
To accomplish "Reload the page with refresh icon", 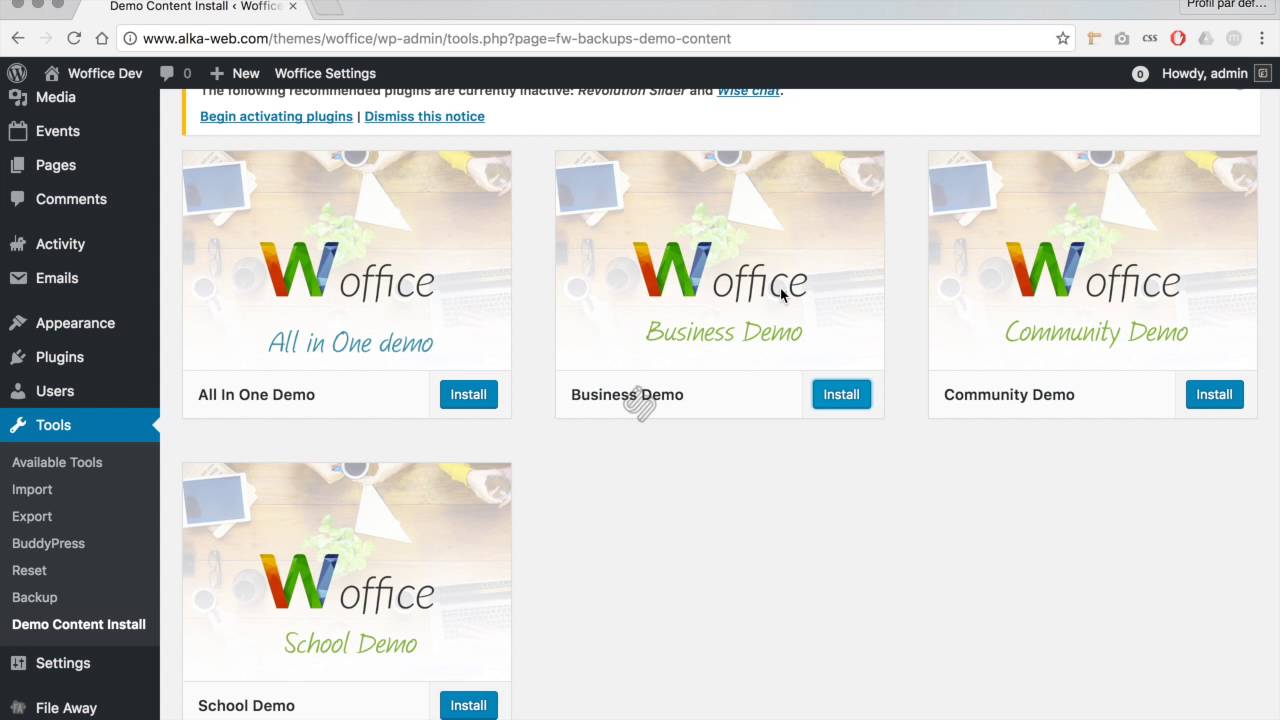I will [74, 38].
